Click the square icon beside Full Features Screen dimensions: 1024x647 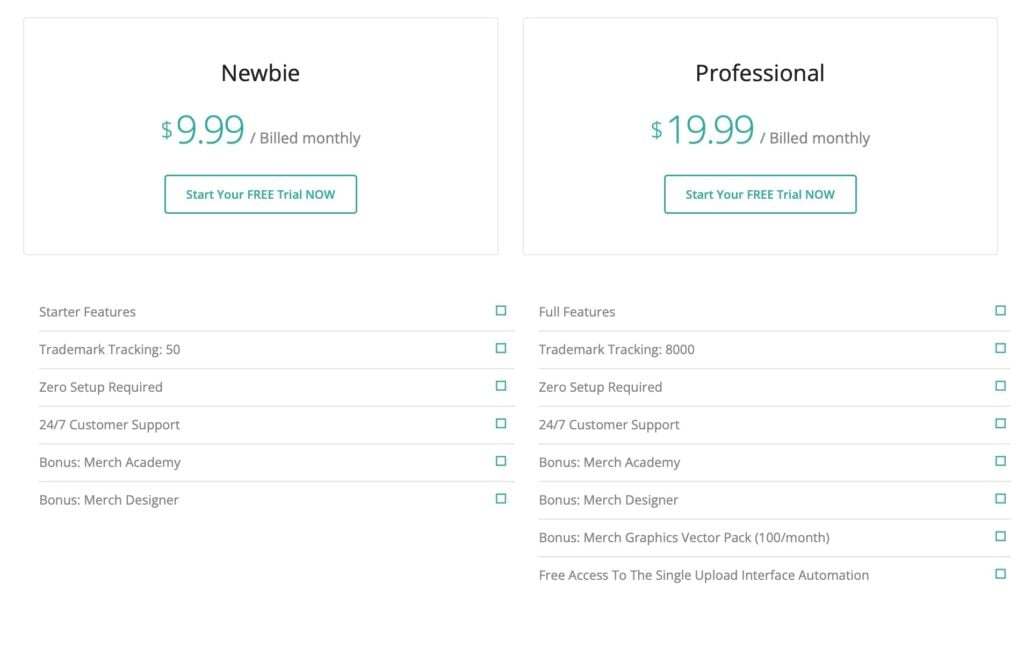1000,311
